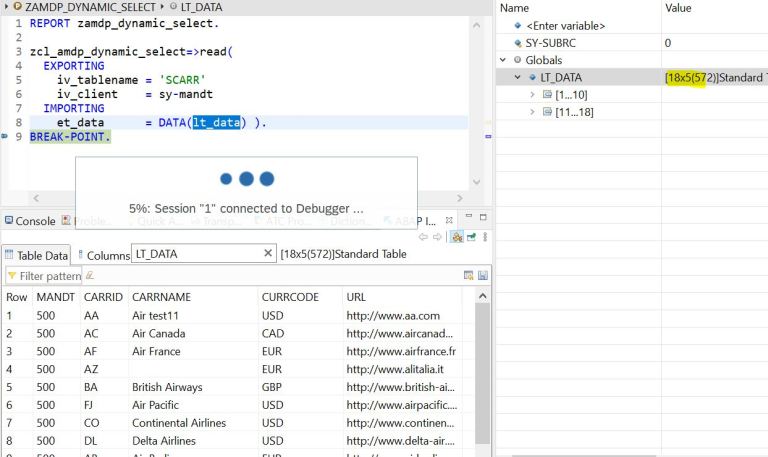Click the forward navigation arrow in table view
This screenshot has height=457, width=768.
[436, 237]
